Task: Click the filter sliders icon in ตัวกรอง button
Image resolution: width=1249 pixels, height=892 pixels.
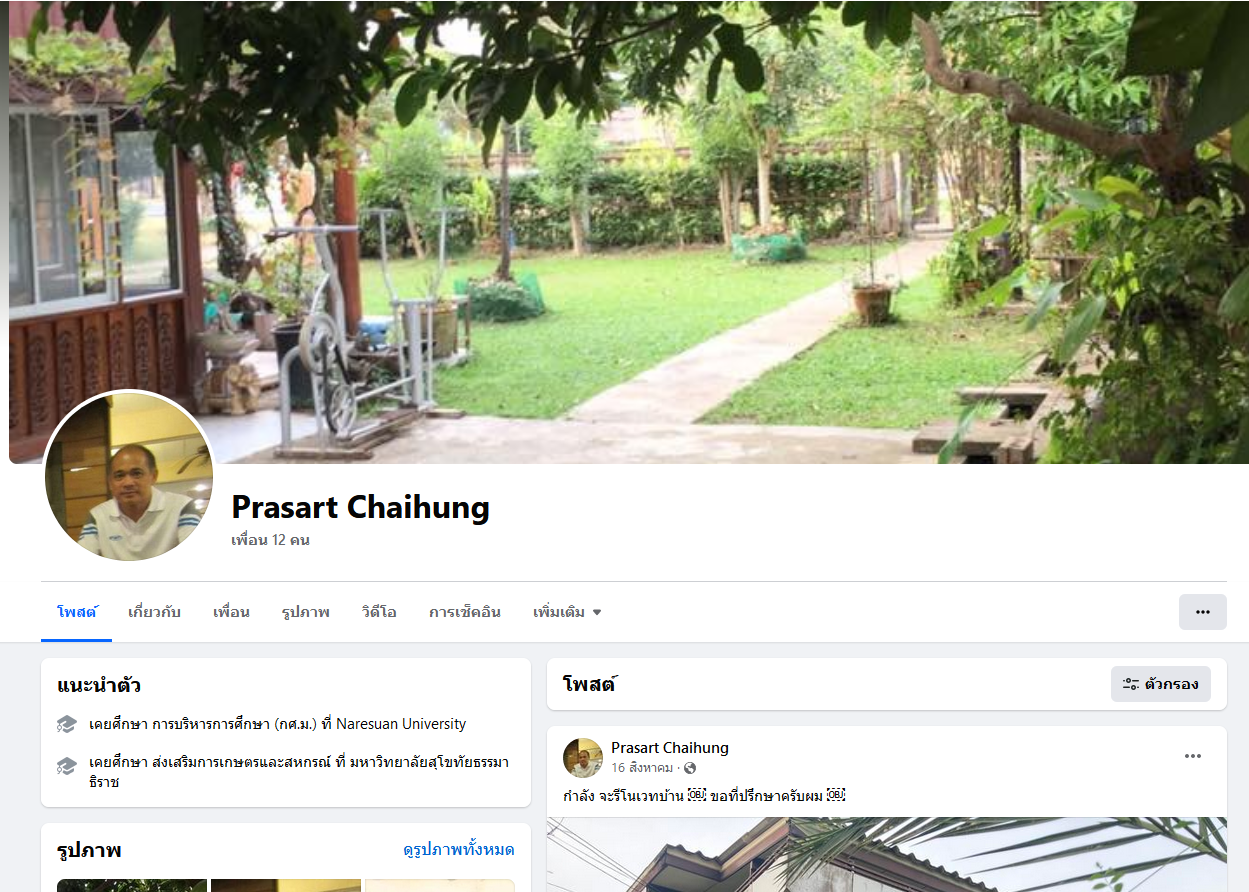Action: [x=1131, y=684]
